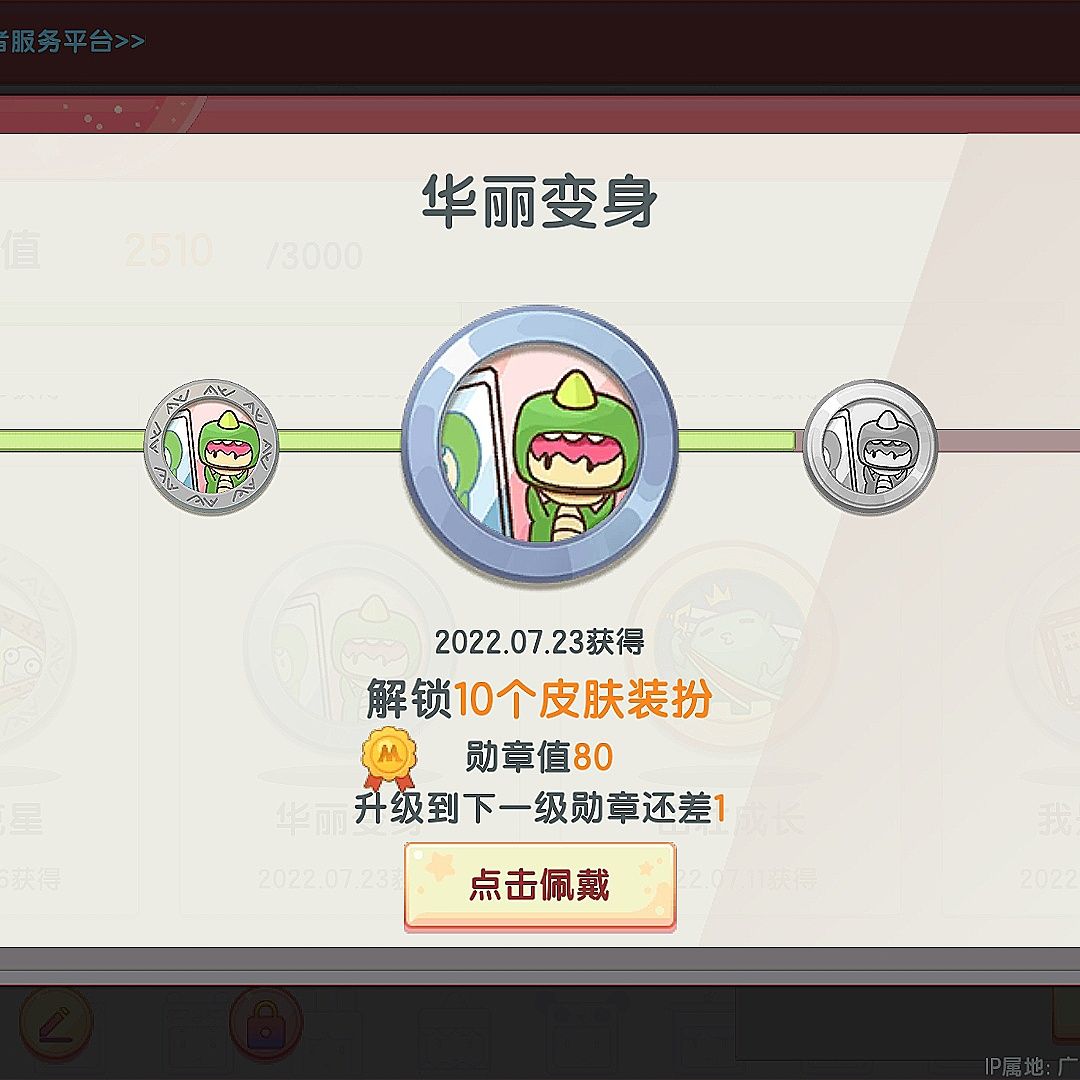Click the faded crown chick medal thumbnail
The height and width of the screenshot is (1080, 1080).
(x=734, y=647)
